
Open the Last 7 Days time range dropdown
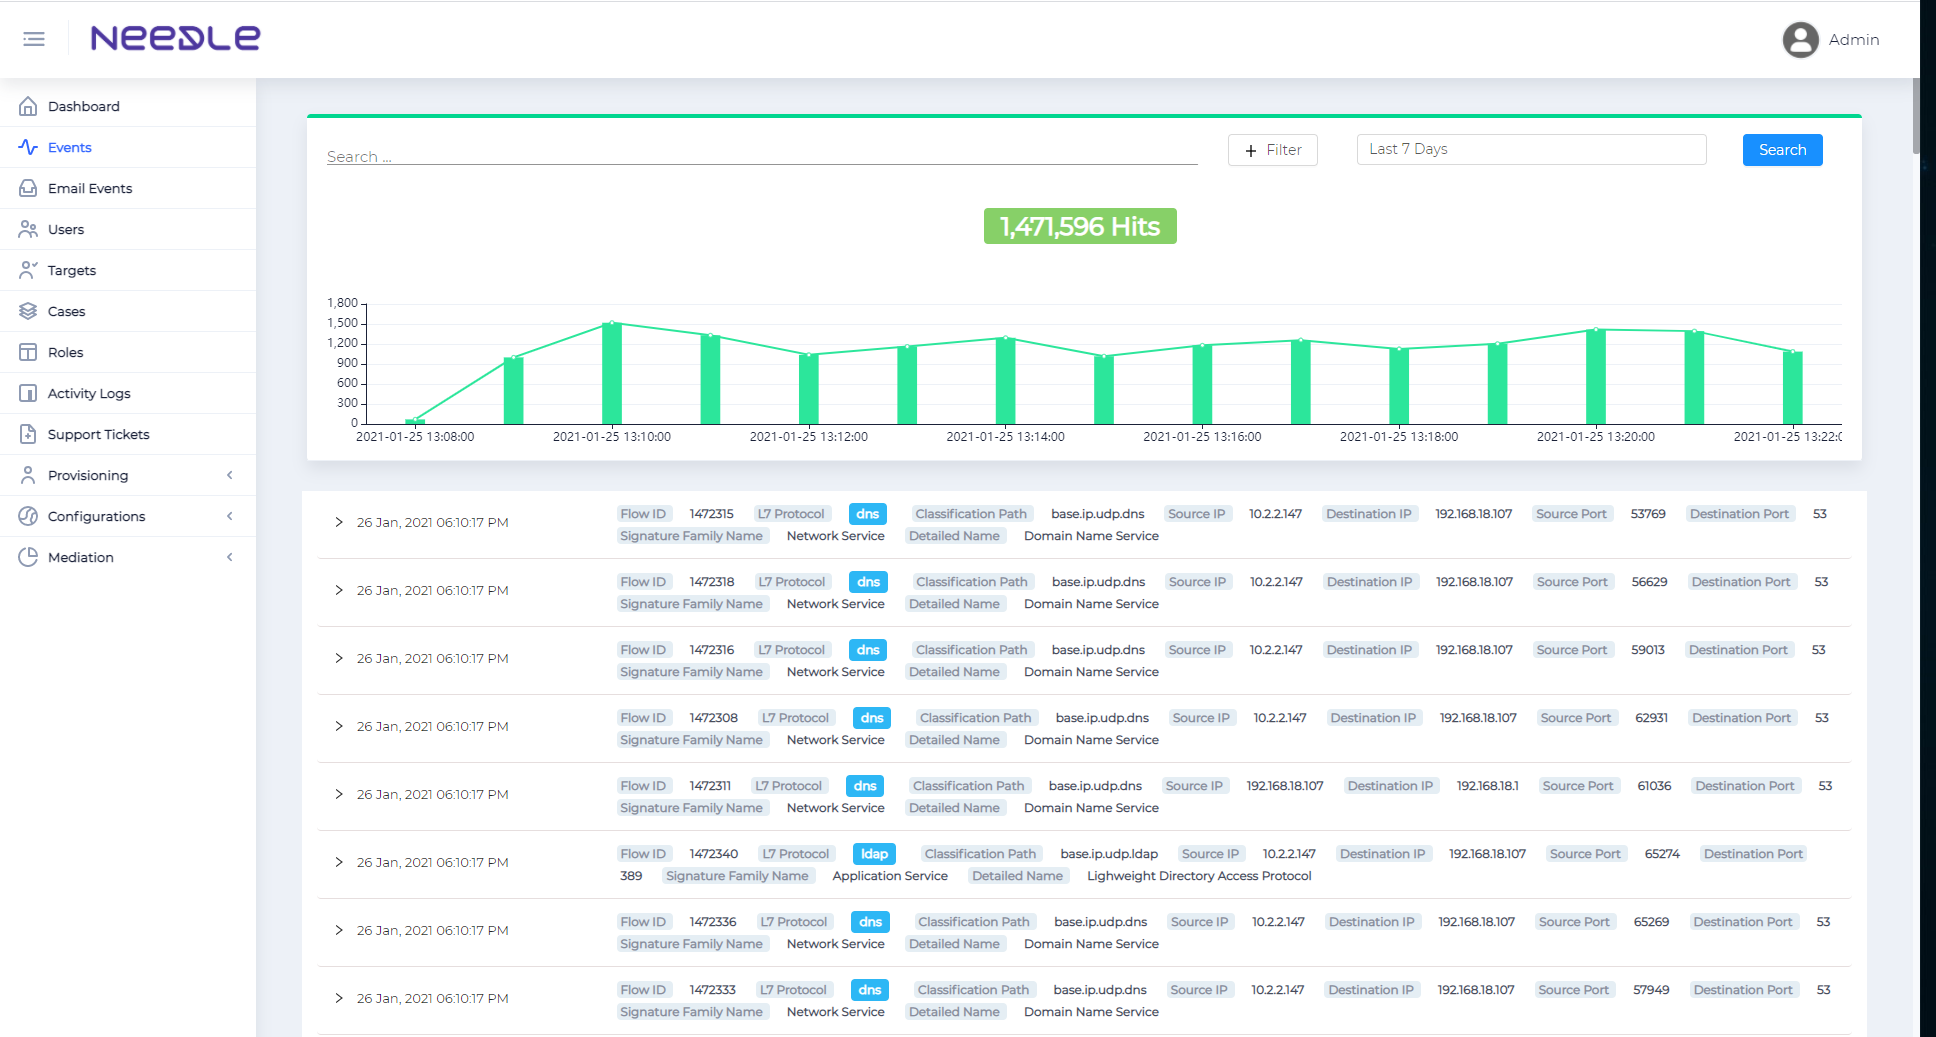tap(1530, 149)
